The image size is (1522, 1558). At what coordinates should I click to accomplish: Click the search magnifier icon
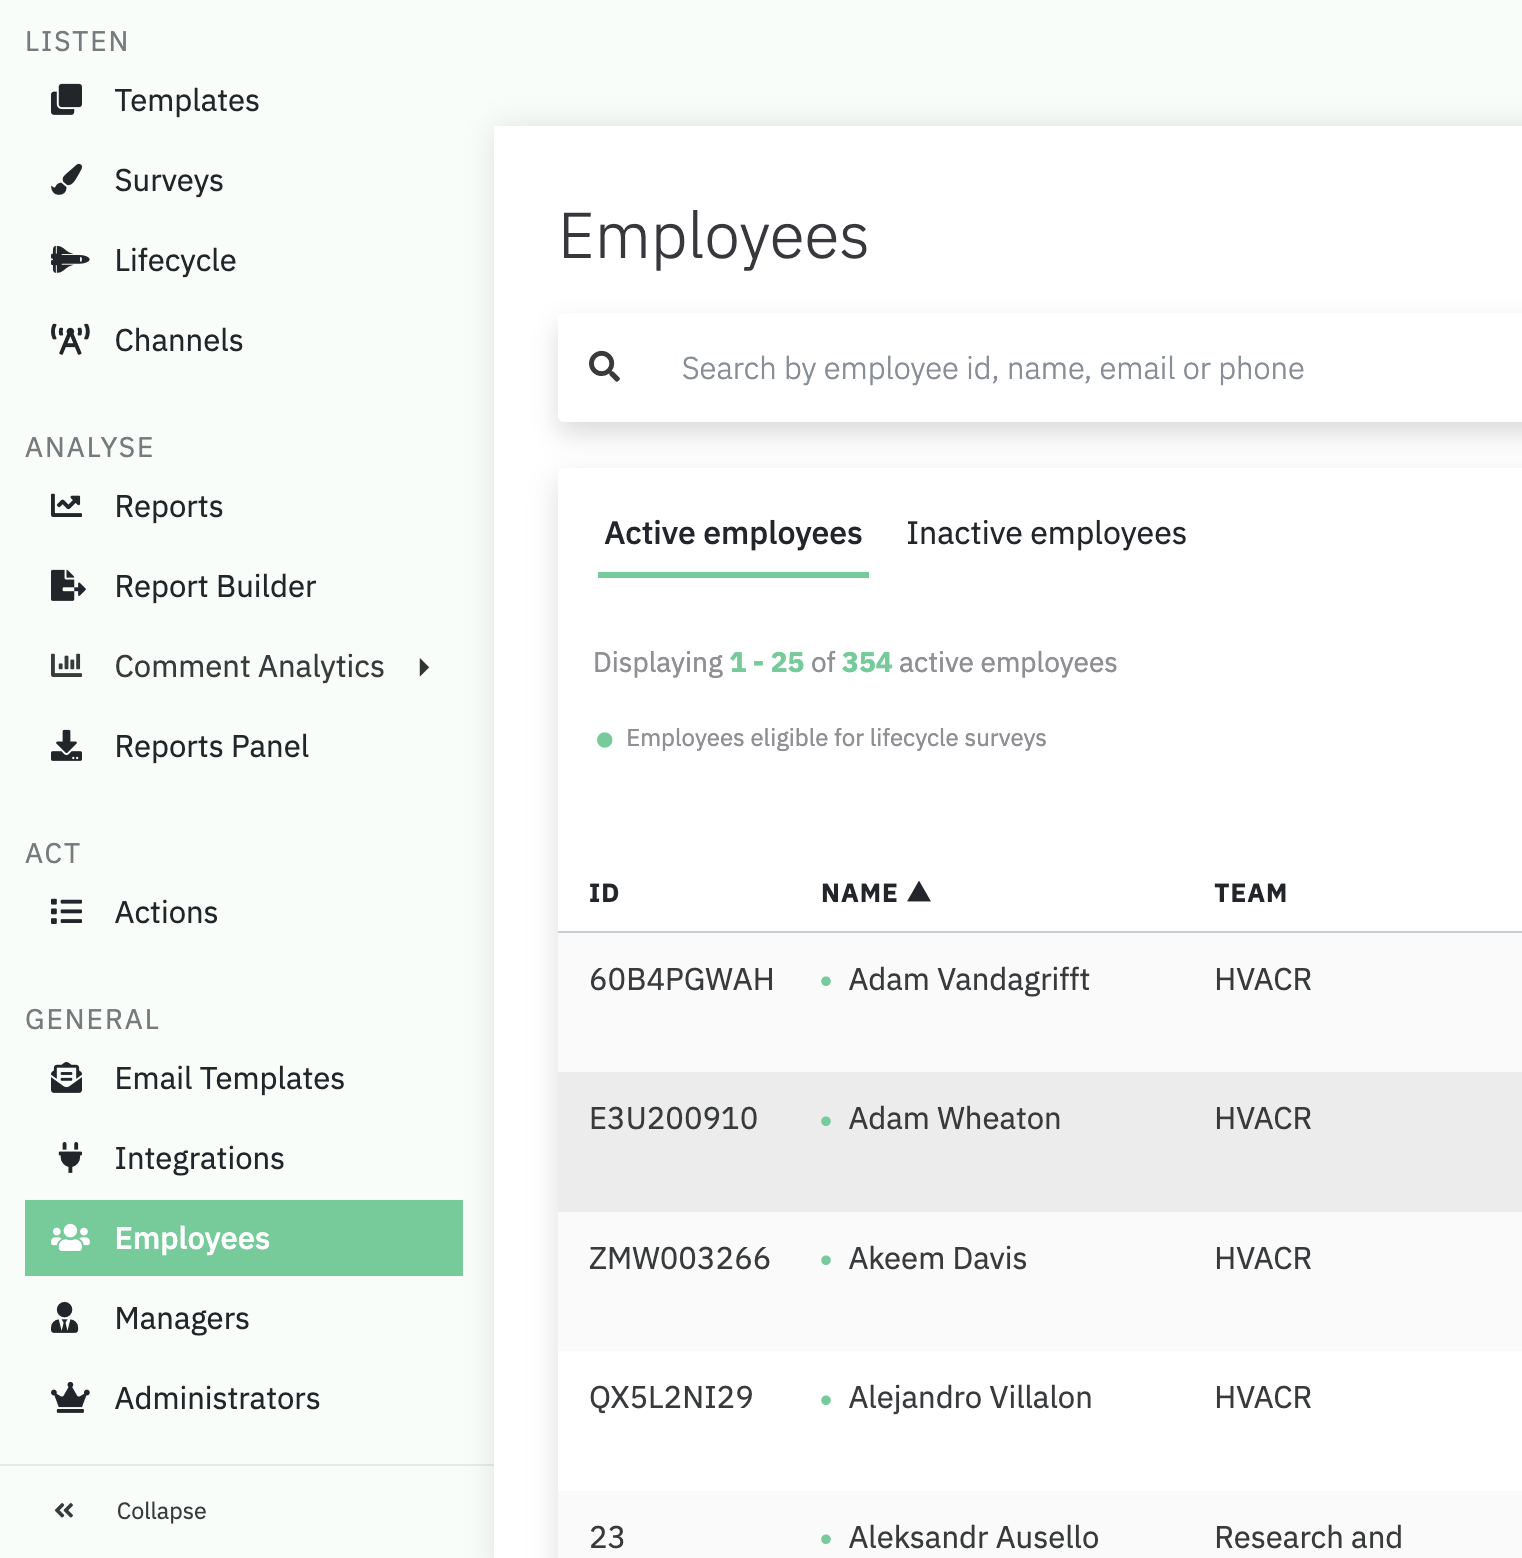(605, 367)
